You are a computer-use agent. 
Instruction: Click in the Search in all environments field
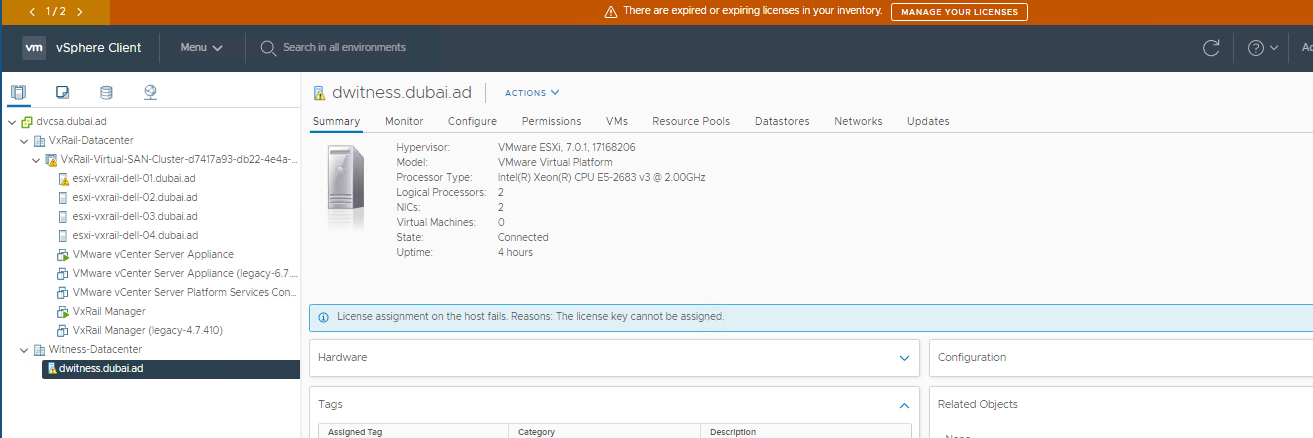coord(345,48)
